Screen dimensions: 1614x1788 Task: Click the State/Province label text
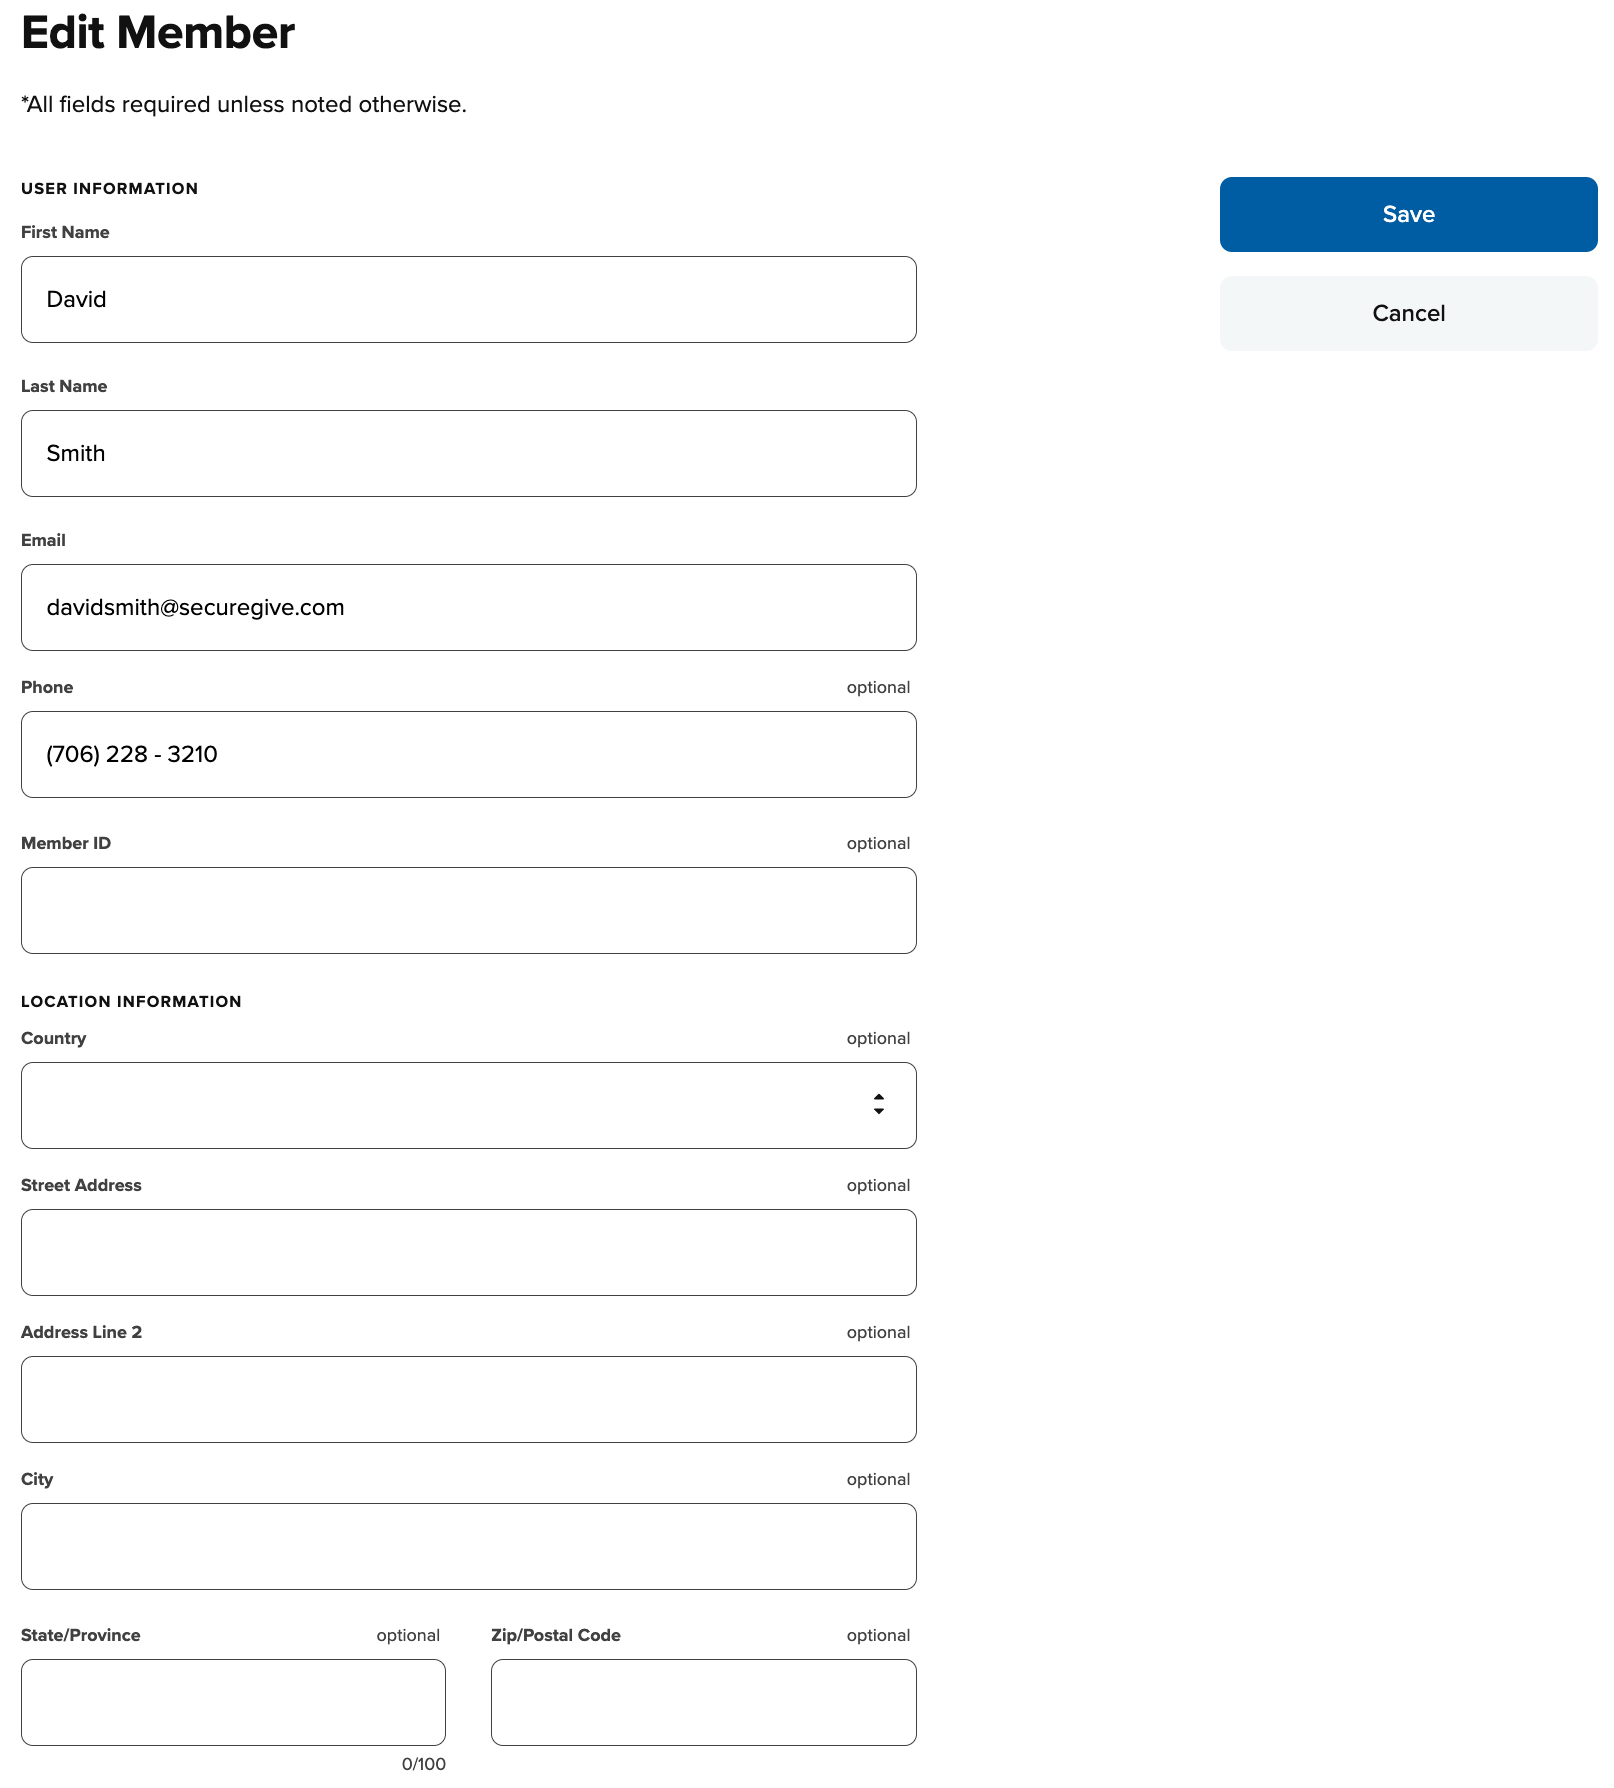tap(80, 1635)
